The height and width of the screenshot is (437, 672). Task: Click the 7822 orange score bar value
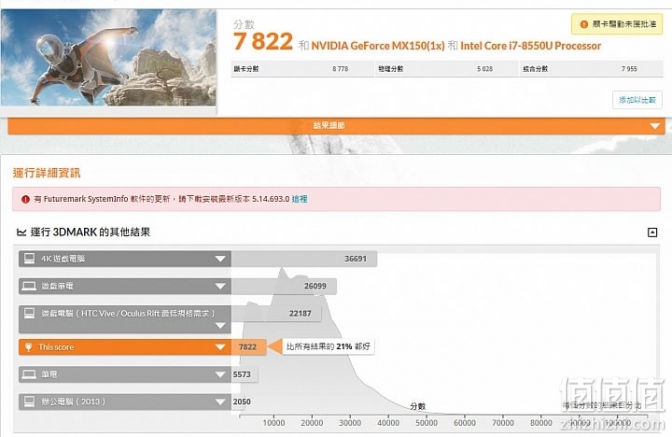point(248,347)
